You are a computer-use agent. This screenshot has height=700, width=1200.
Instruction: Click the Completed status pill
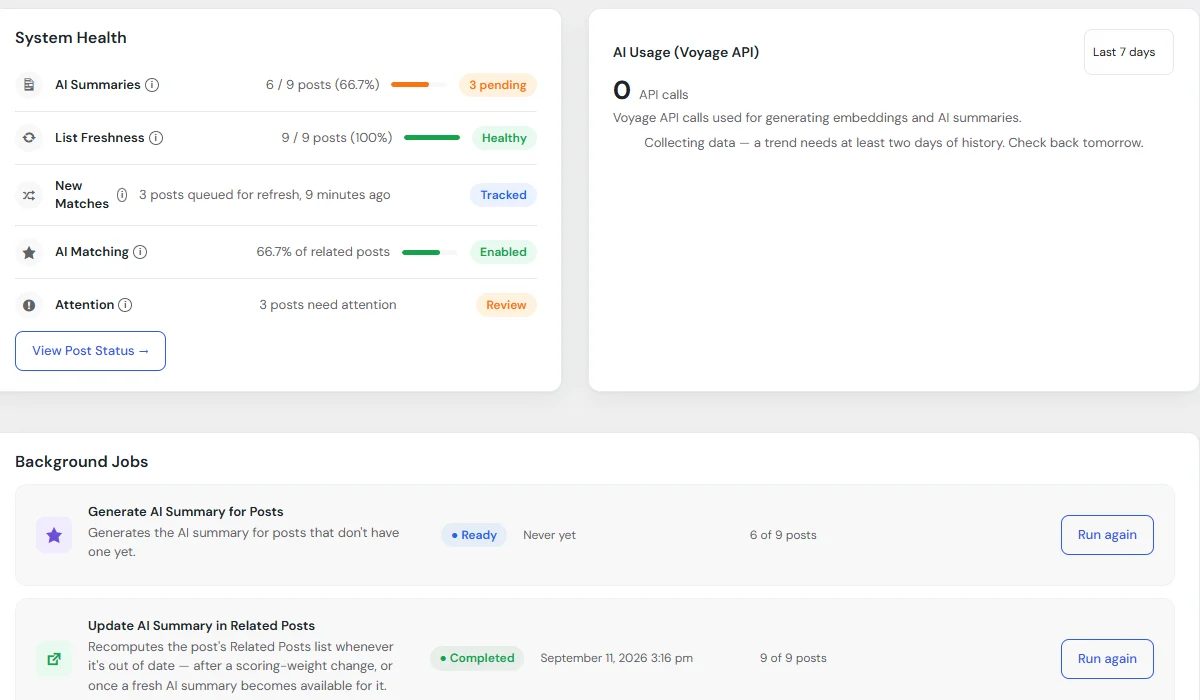[477, 658]
